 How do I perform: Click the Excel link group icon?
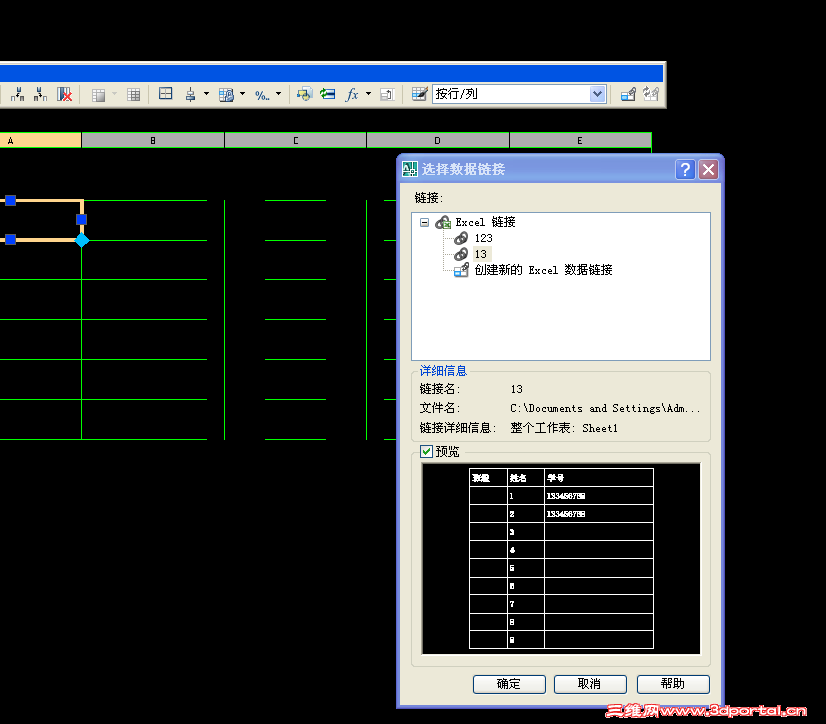click(x=443, y=222)
